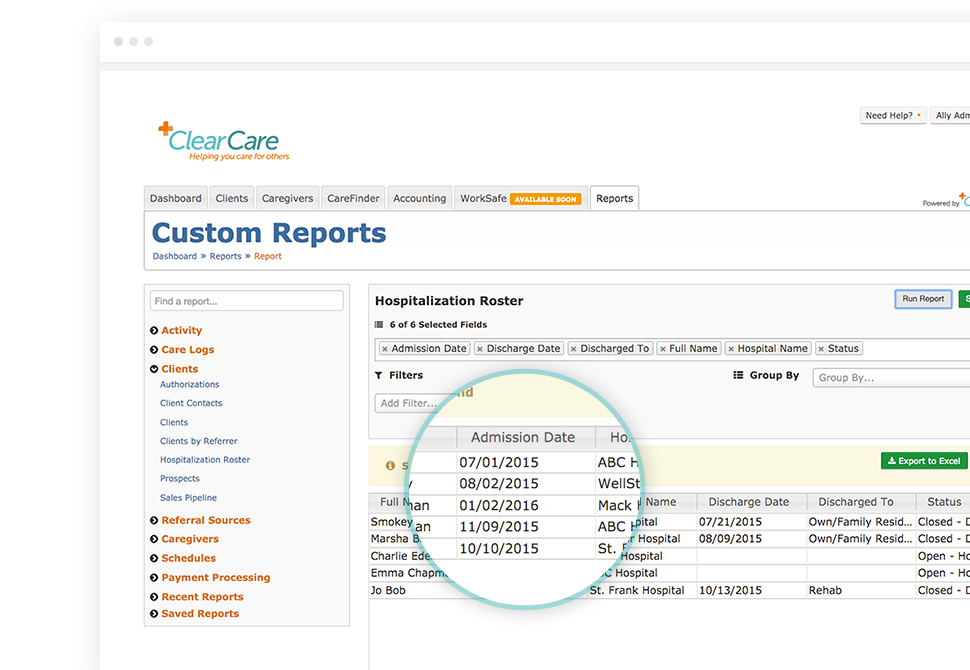Open the Prospects report
Screen dimensions: 970x670
179,478
